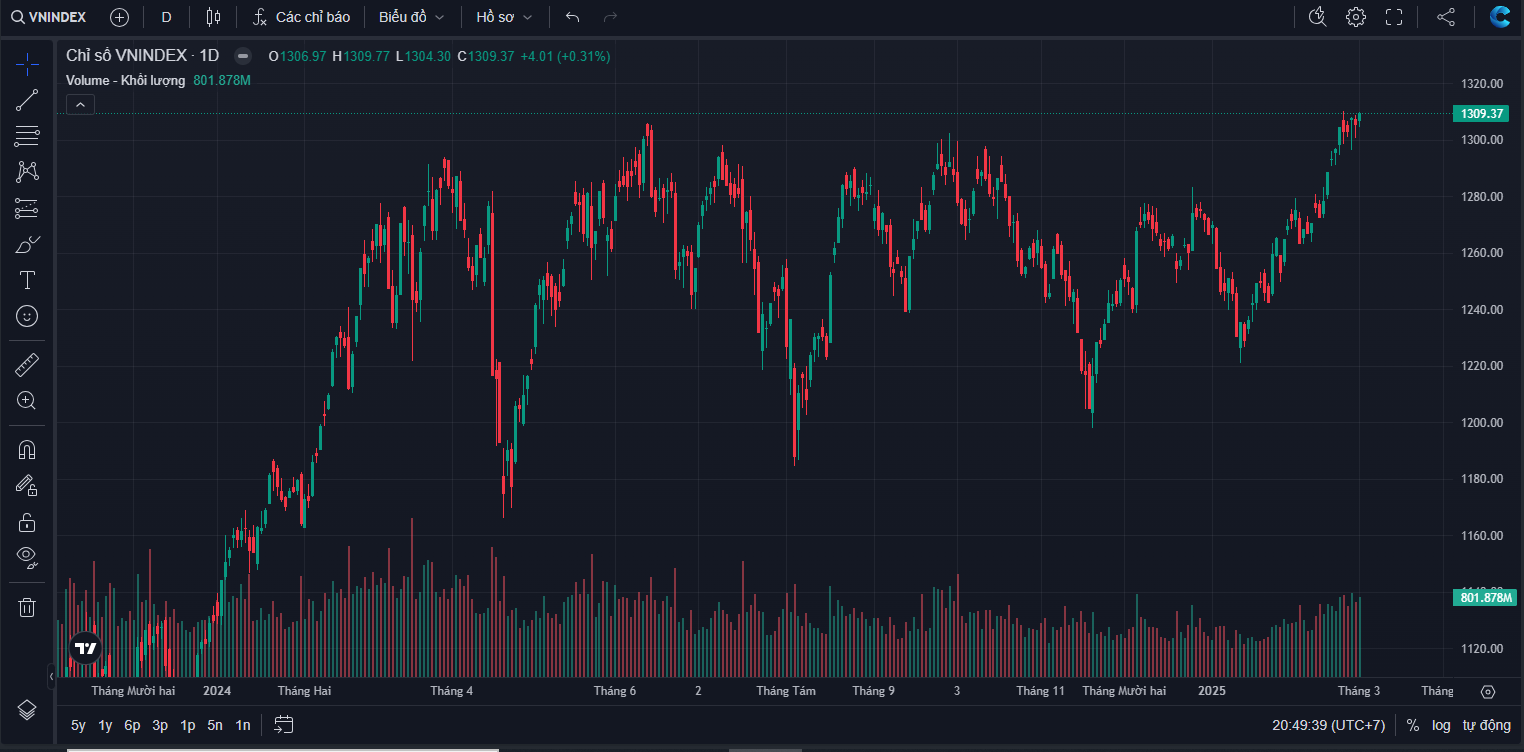Pick the ruler measure tool
Viewport: 1524px width, 752px height.
point(27,365)
